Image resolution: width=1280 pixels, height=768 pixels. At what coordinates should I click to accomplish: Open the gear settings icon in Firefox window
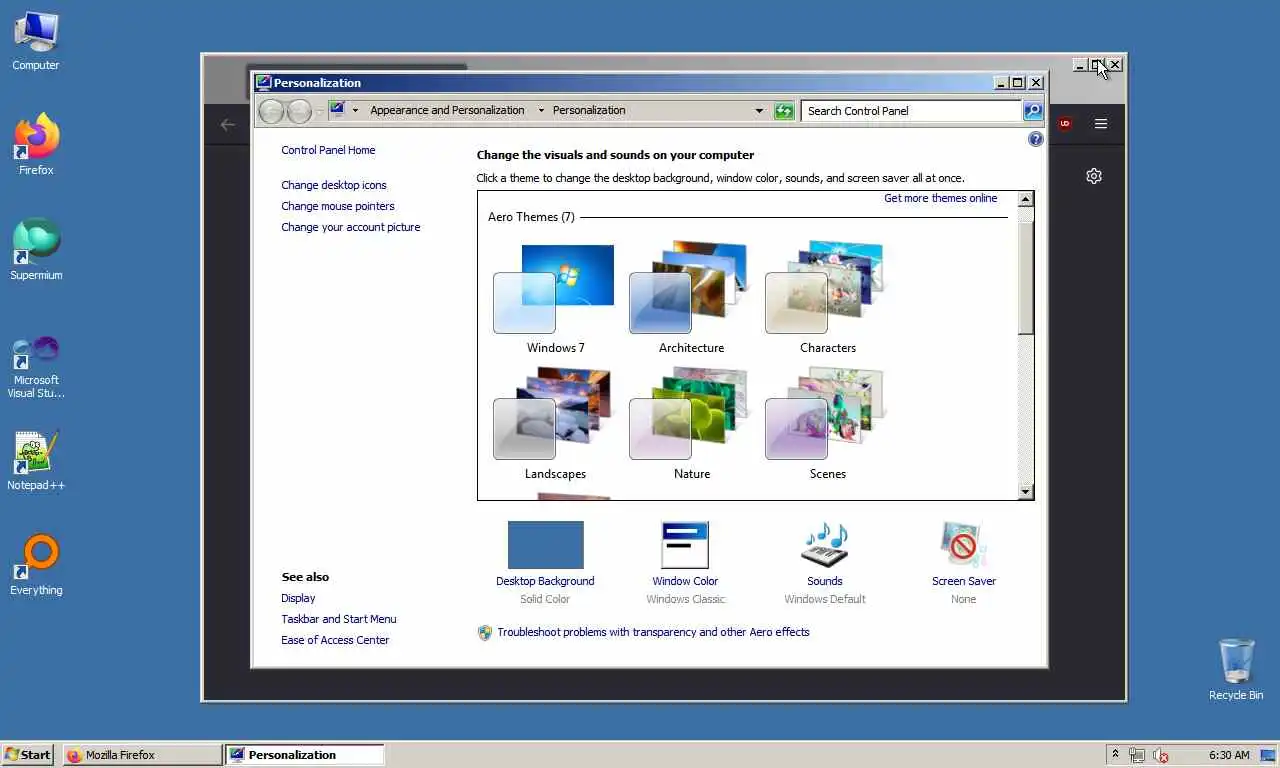(x=1094, y=176)
